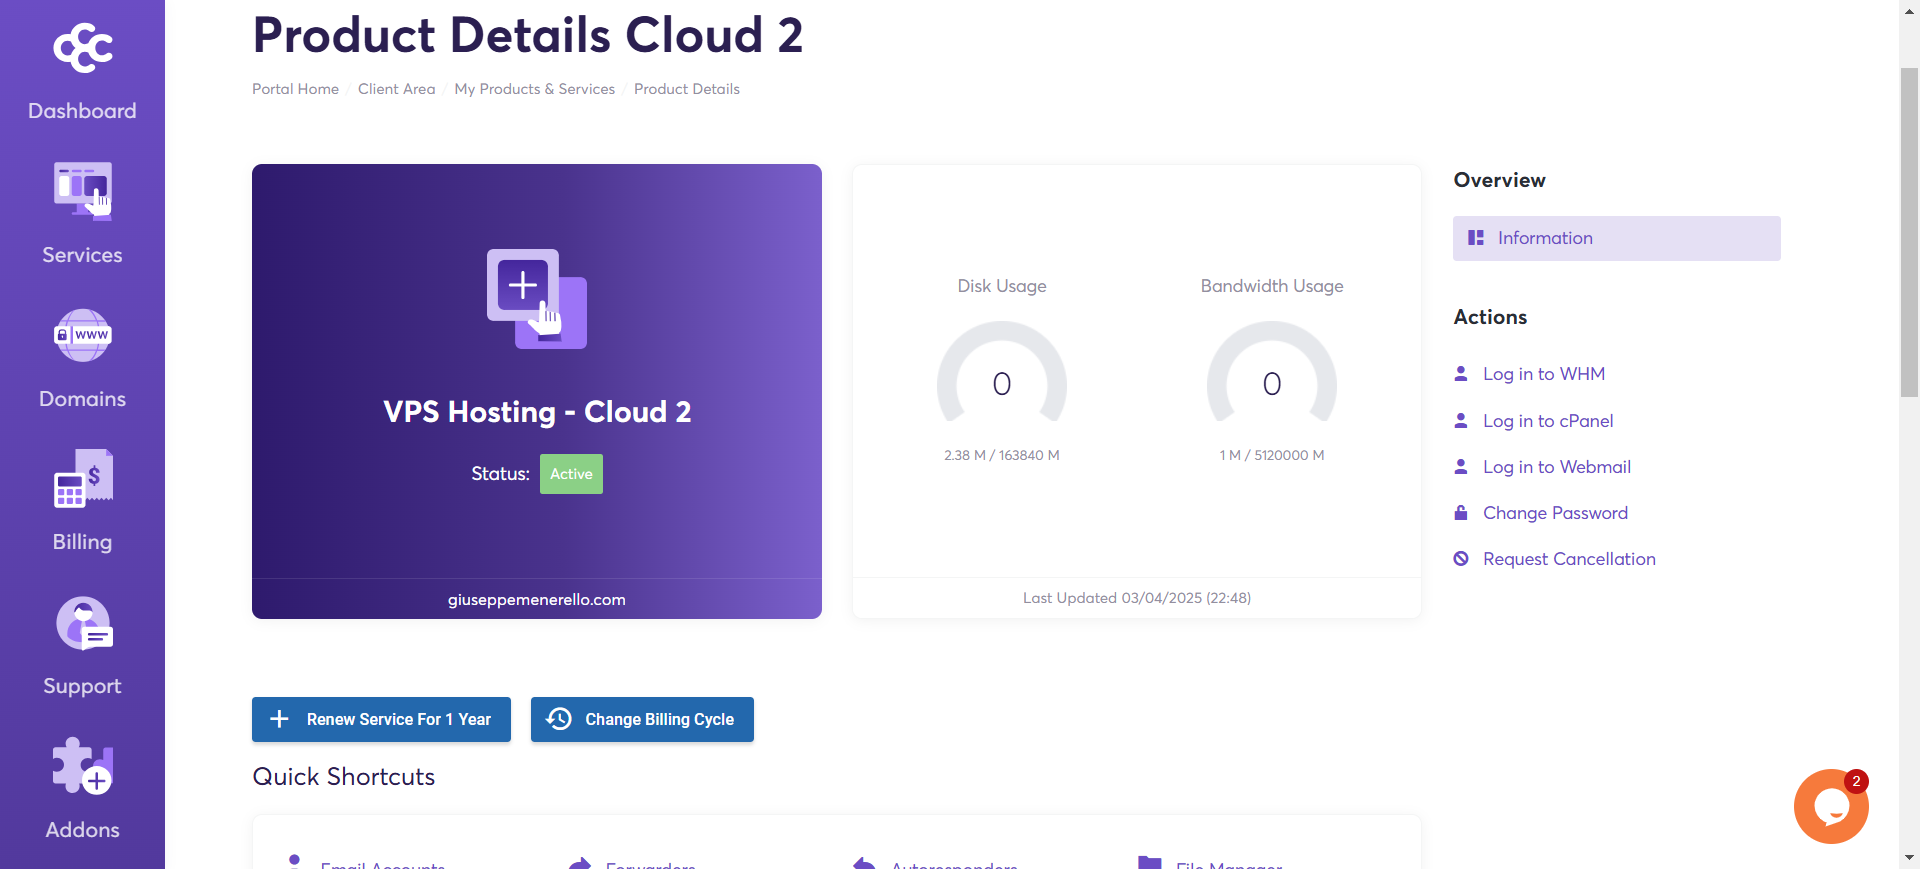Renew Service For 1 Year
This screenshot has height=869, width=1920.
coord(381,719)
